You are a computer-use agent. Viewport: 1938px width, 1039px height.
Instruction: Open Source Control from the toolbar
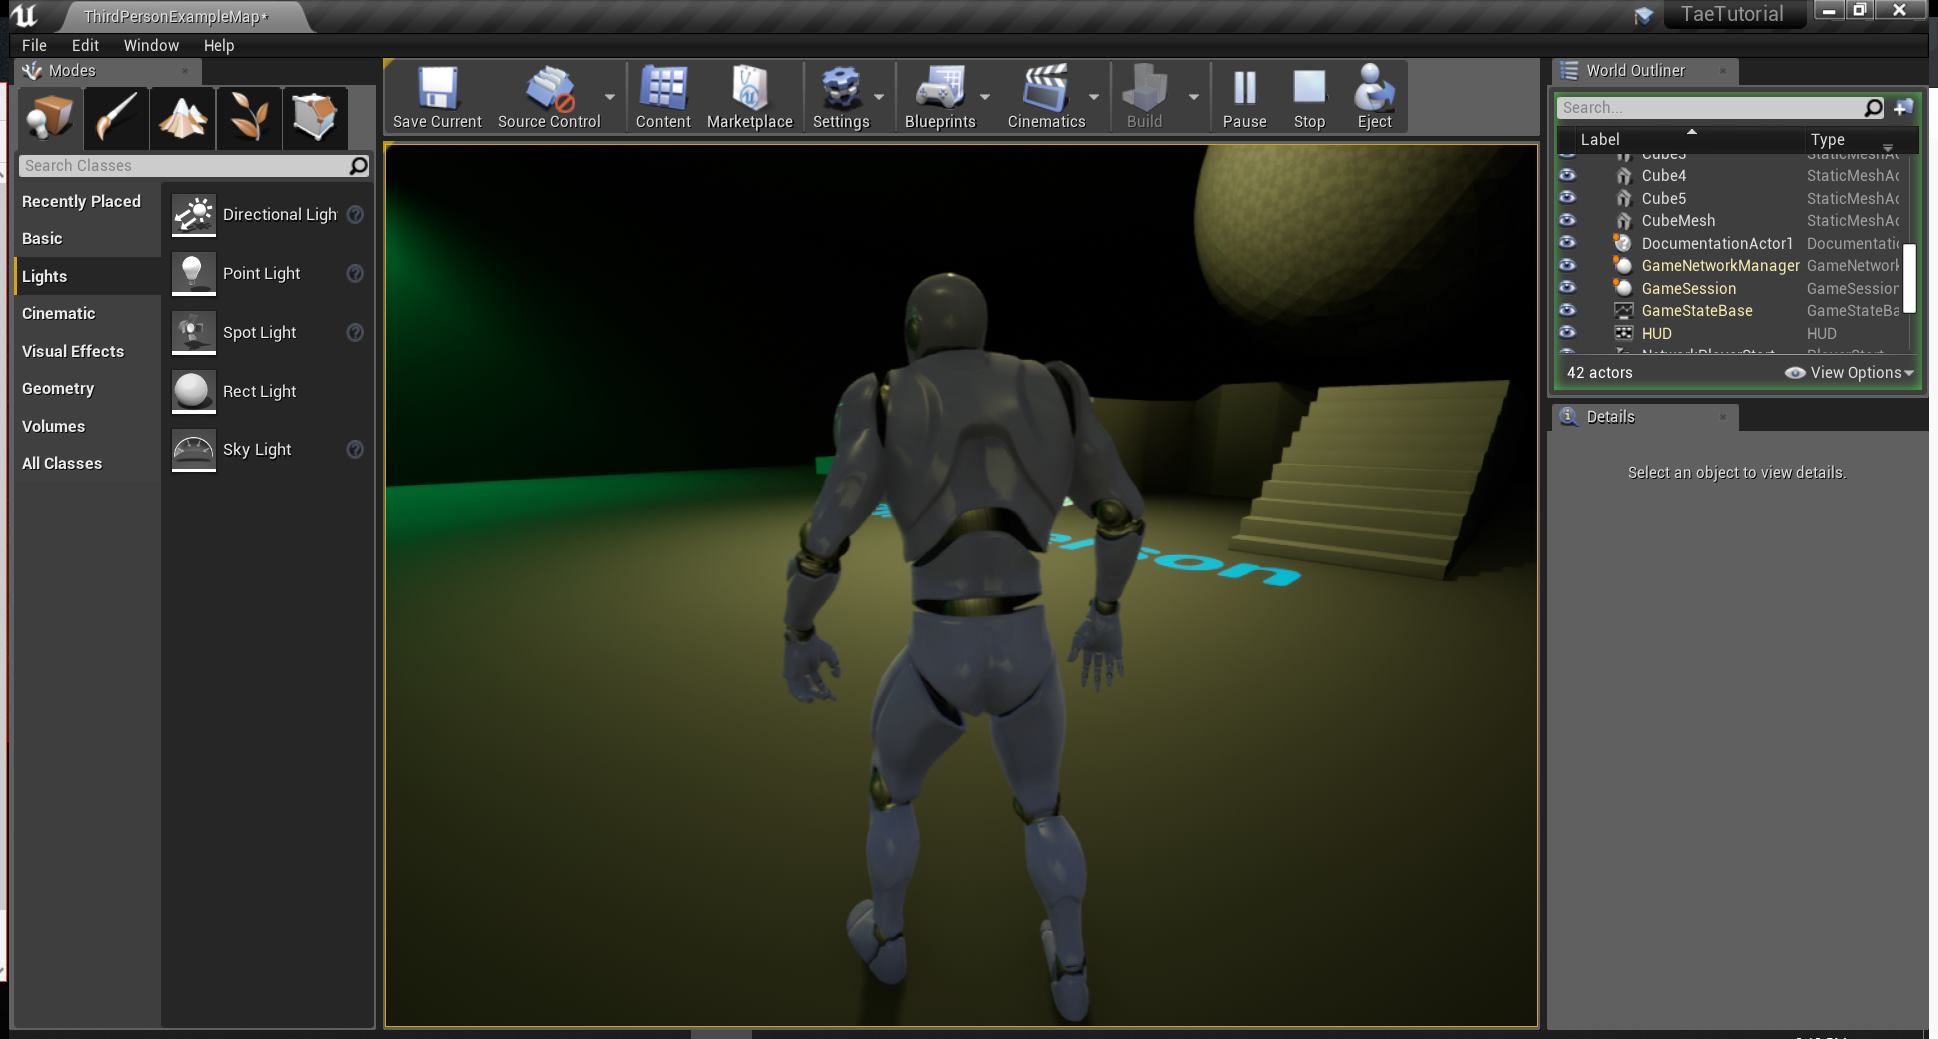click(549, 97)
